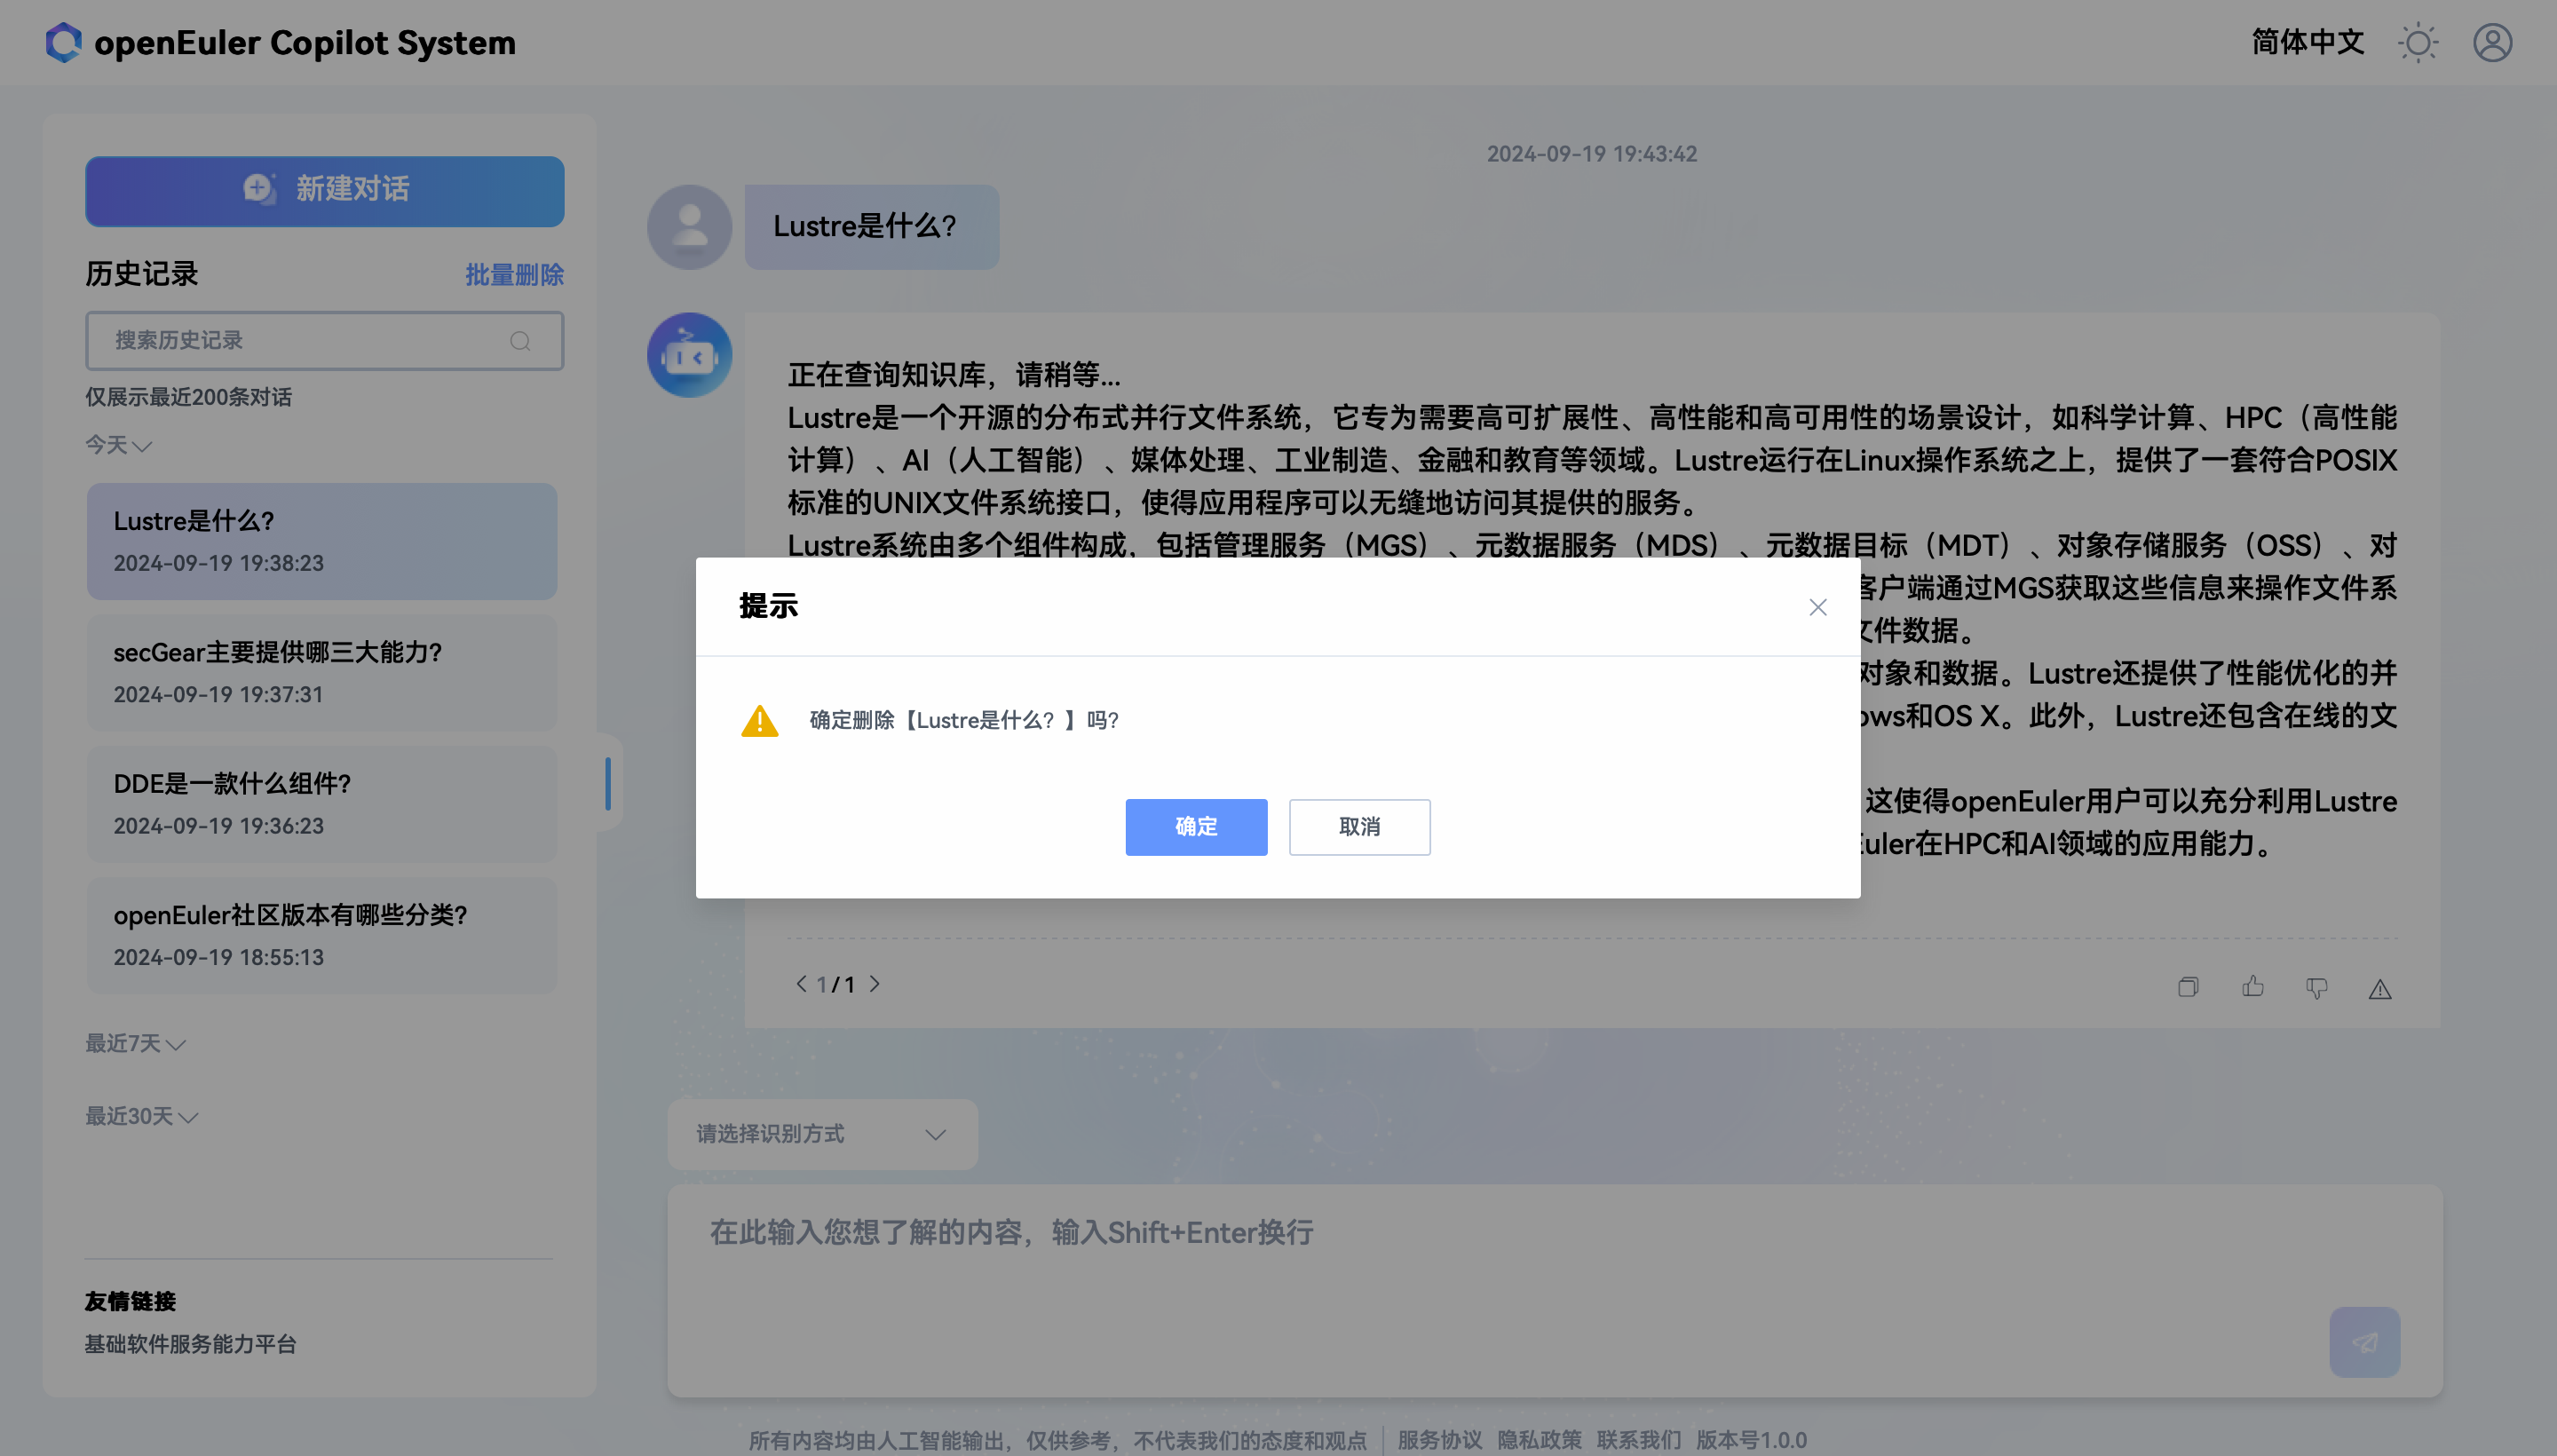Copy the answer with the copy icon

click(2187, 987)
